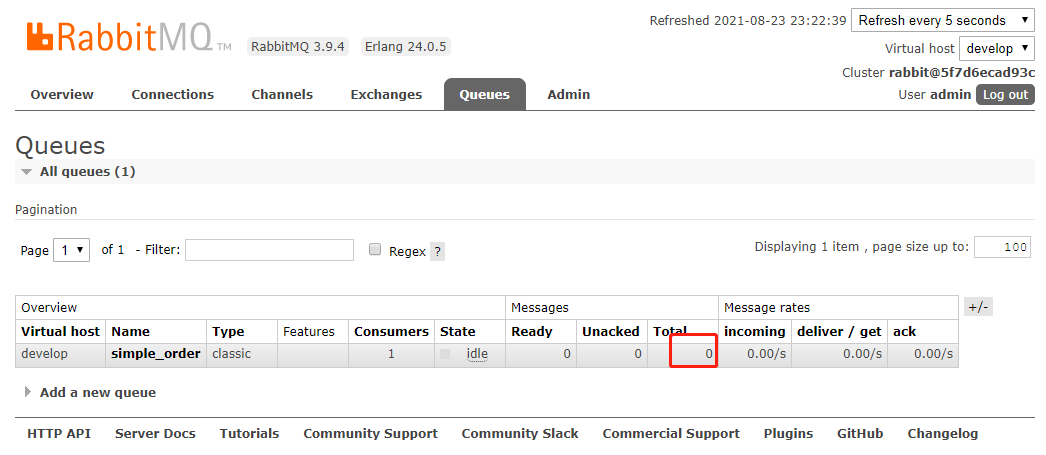Image resolution: width=1046 pixels, height=455 pixels.
Task: Open the HTTP API link
Action: 59,434
